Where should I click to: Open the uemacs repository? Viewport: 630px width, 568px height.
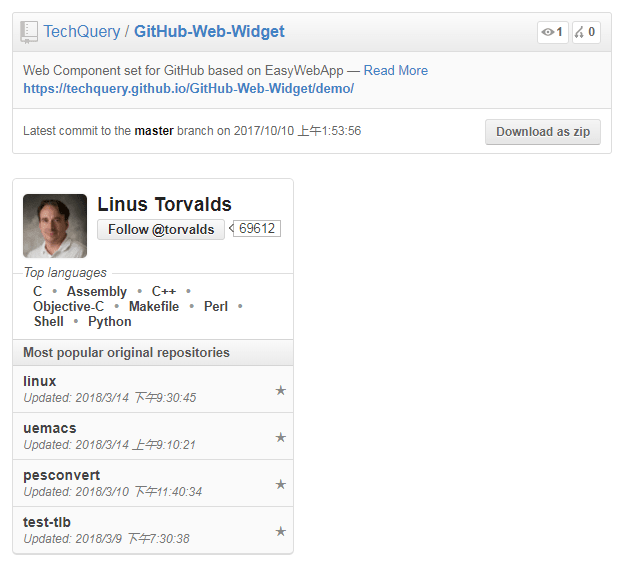point(49,428)
